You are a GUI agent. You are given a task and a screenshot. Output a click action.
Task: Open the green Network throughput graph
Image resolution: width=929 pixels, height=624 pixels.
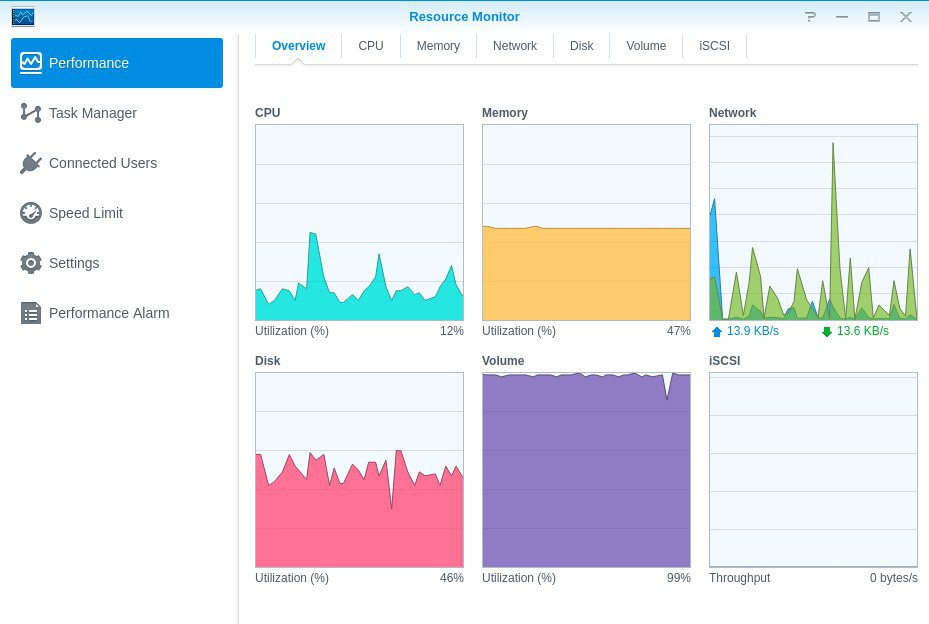tap(813, 222)
